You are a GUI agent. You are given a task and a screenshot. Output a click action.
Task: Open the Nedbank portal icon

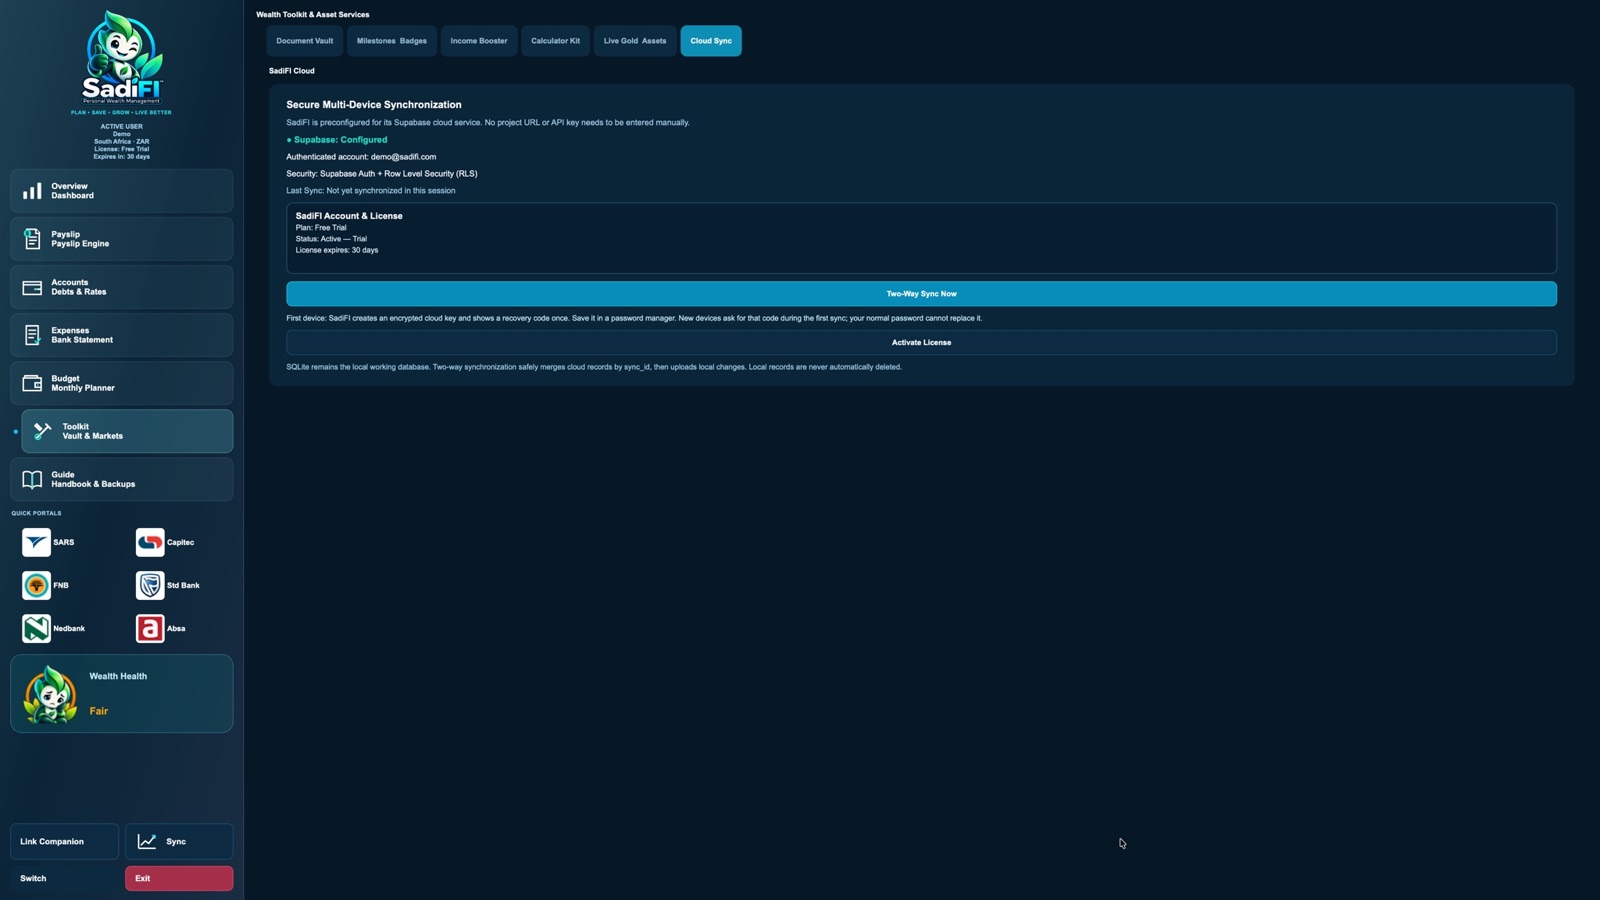pyautogui.click(x=36, y=628)
